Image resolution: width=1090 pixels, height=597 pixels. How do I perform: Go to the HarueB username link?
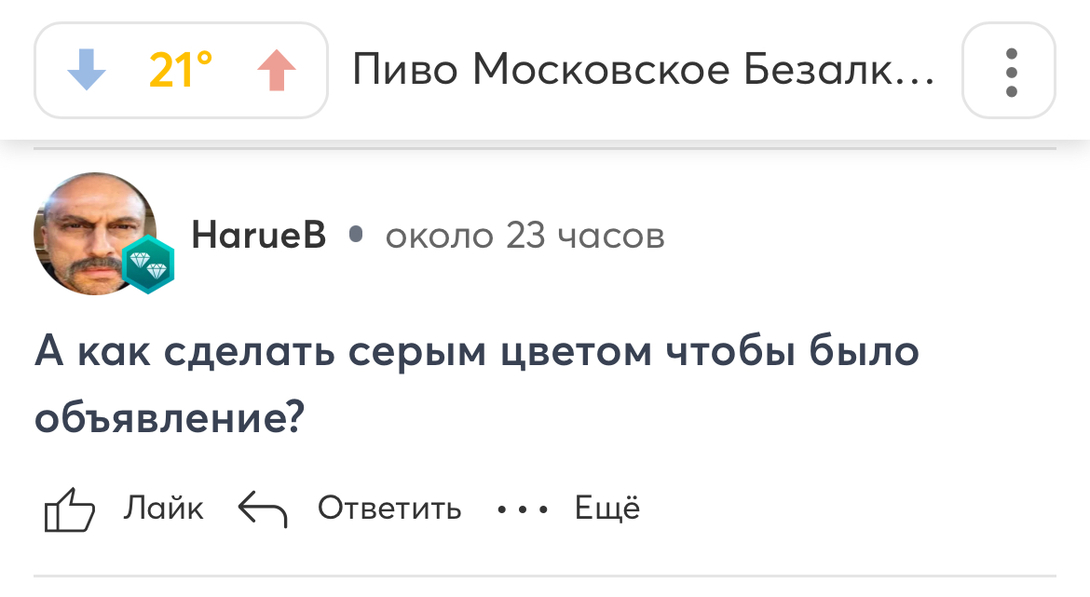258,236
